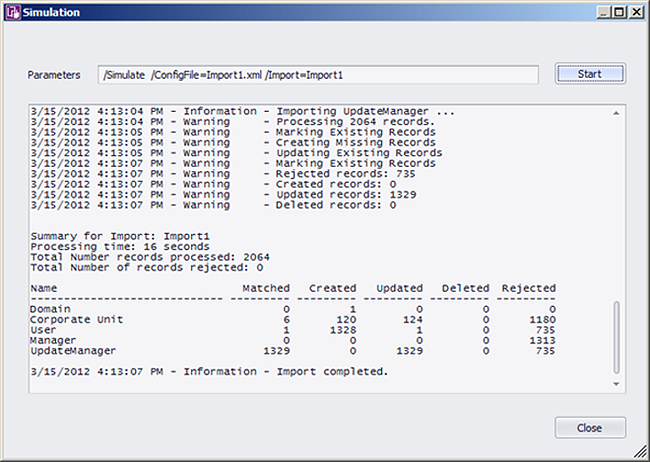This screenshot has height=462, width=650.
Task: Click the Matched column header in the summary
Action: (266, 288)
